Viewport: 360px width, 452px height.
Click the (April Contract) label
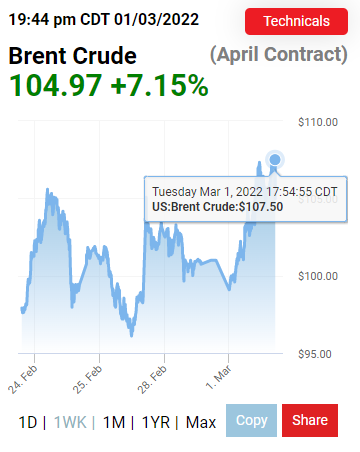[x=279, y=54]
